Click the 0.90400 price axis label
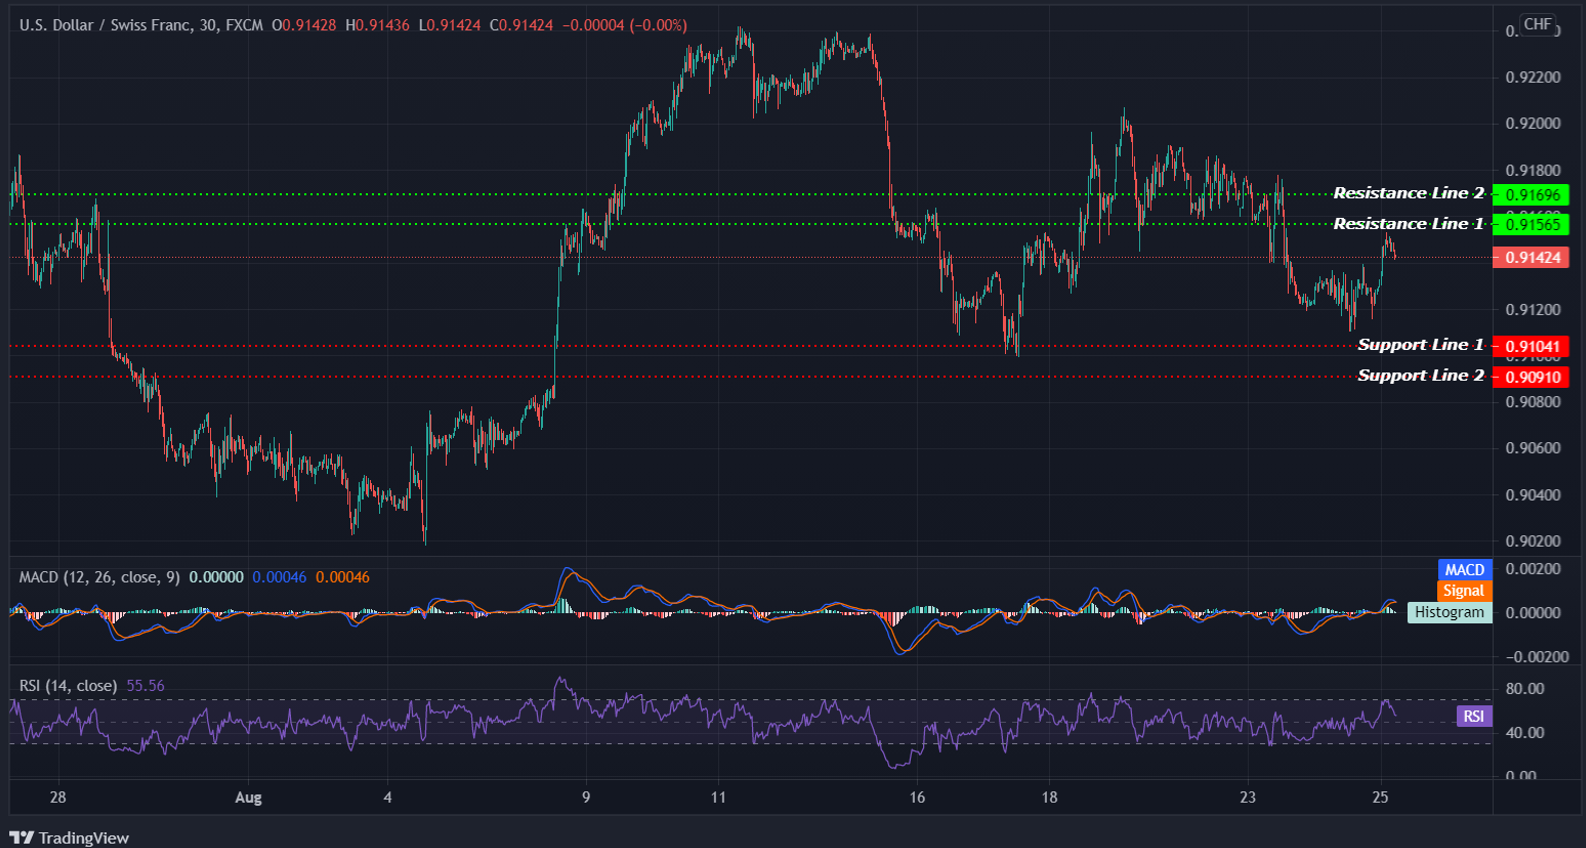The height and width of the screenshot is (848, 1586). coord(1533,495)
